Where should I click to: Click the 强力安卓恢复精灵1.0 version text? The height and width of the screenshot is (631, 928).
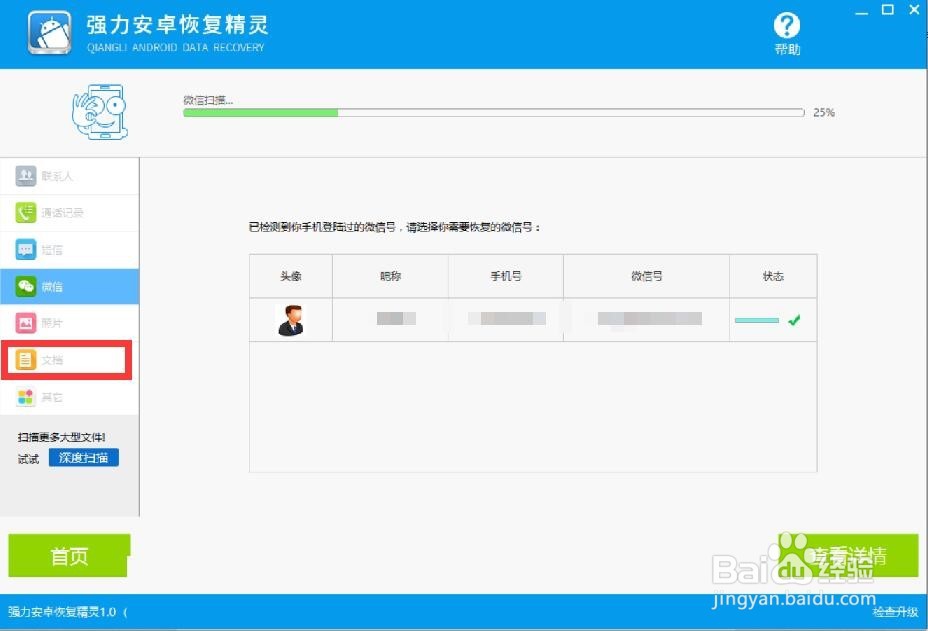coord(62,612)
